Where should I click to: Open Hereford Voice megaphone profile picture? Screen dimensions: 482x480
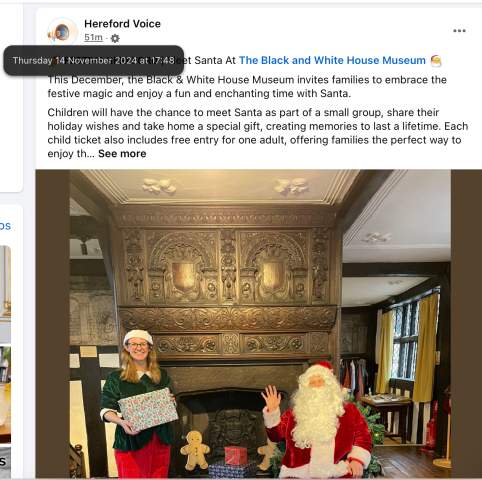62,32
